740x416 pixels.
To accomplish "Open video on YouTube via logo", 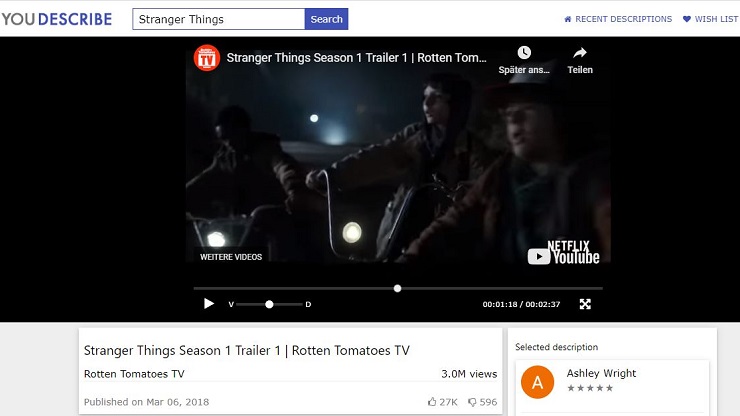I will click(x=563, y=256).
